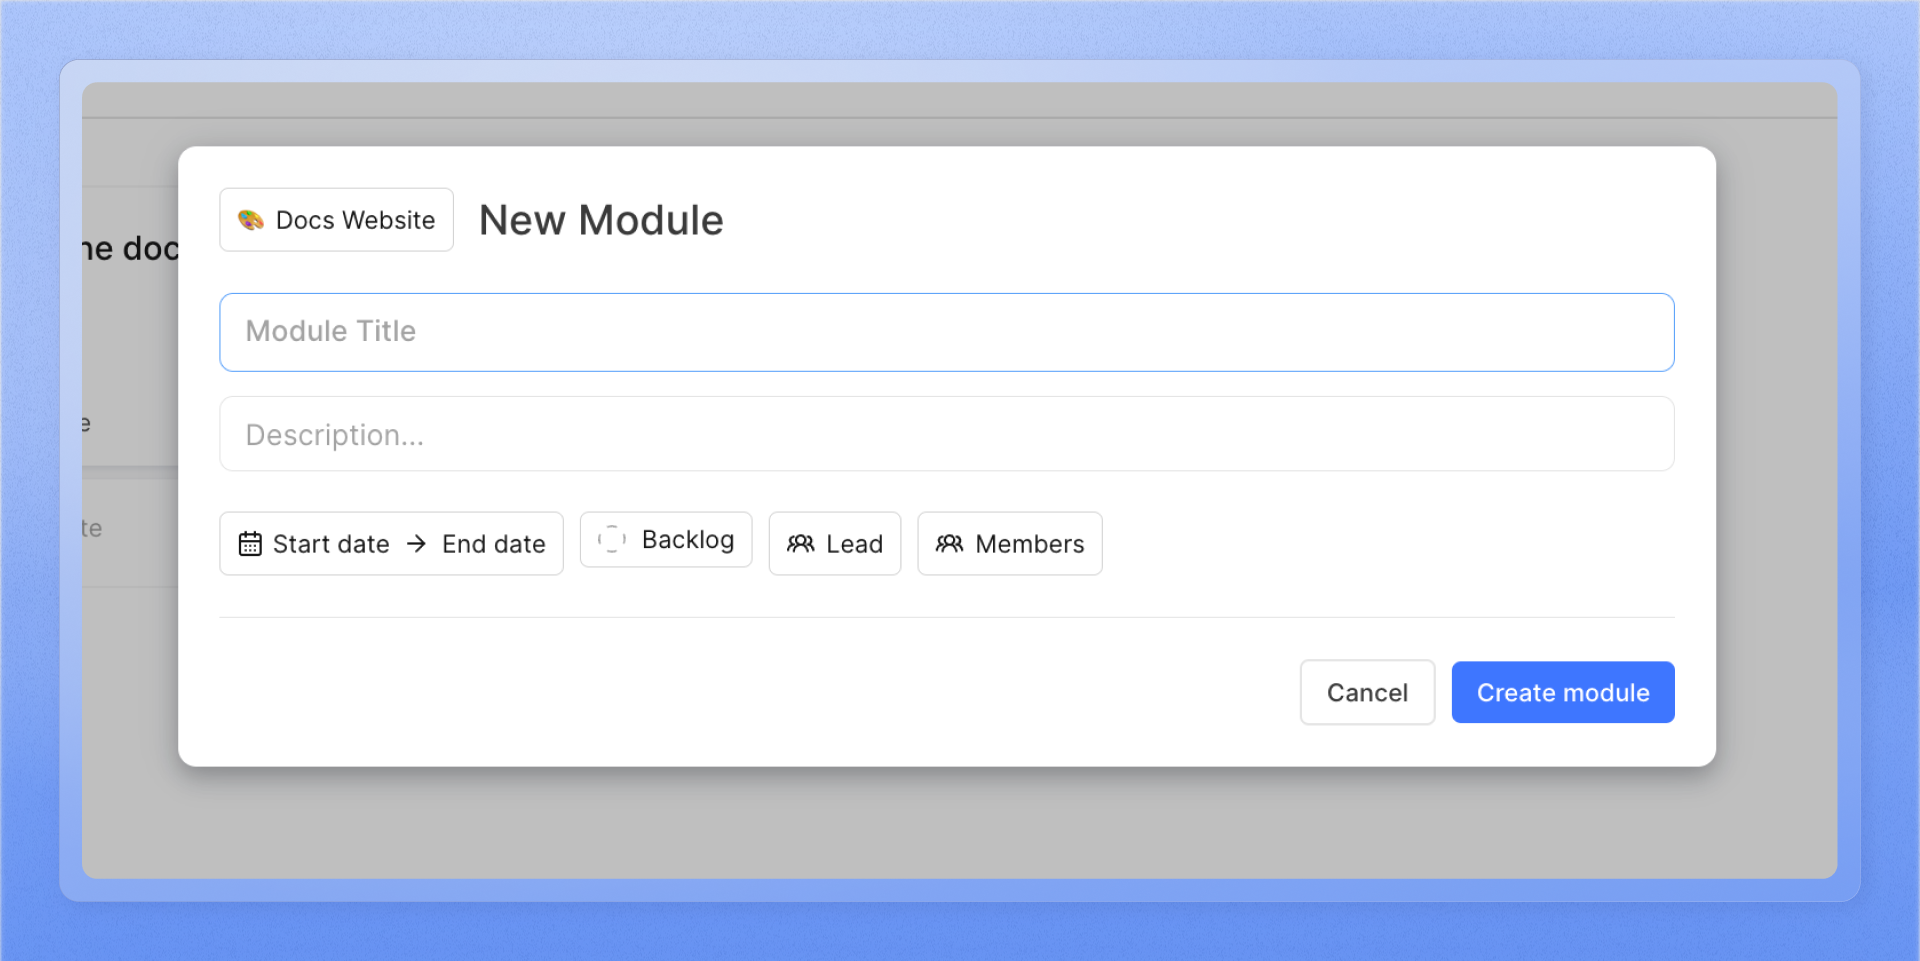Open the Docs Website project dropdown
1920x961 pixels.
(x=336, y=220)
